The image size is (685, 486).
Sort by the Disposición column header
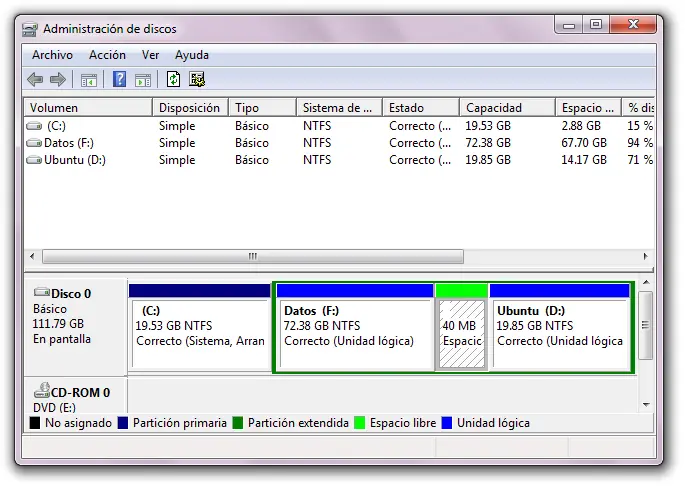pos(190,108)
